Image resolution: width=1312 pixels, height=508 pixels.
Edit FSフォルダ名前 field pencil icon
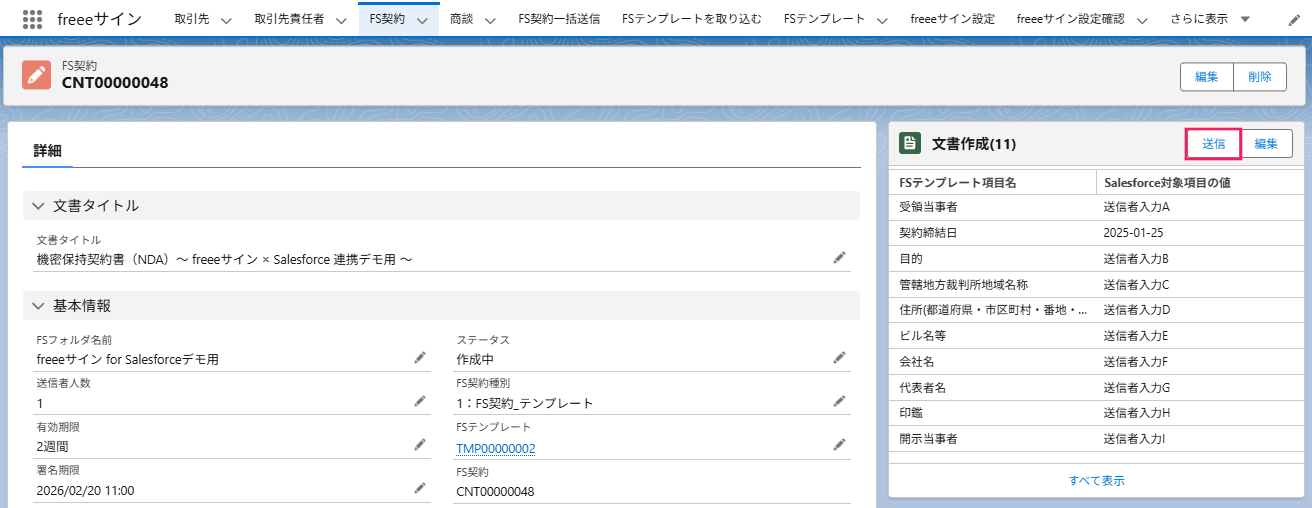click(420, 357)
